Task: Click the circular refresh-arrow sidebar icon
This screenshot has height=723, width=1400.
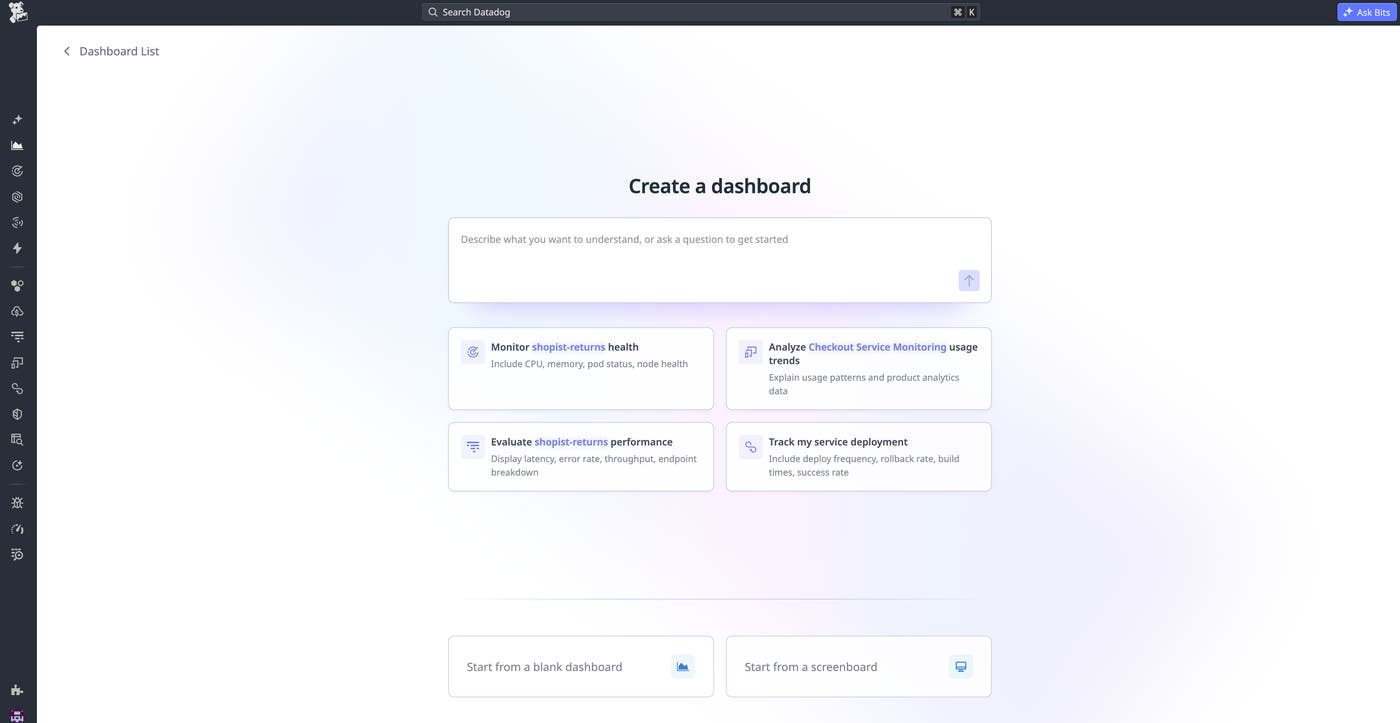Action: [x=17, y=466]
